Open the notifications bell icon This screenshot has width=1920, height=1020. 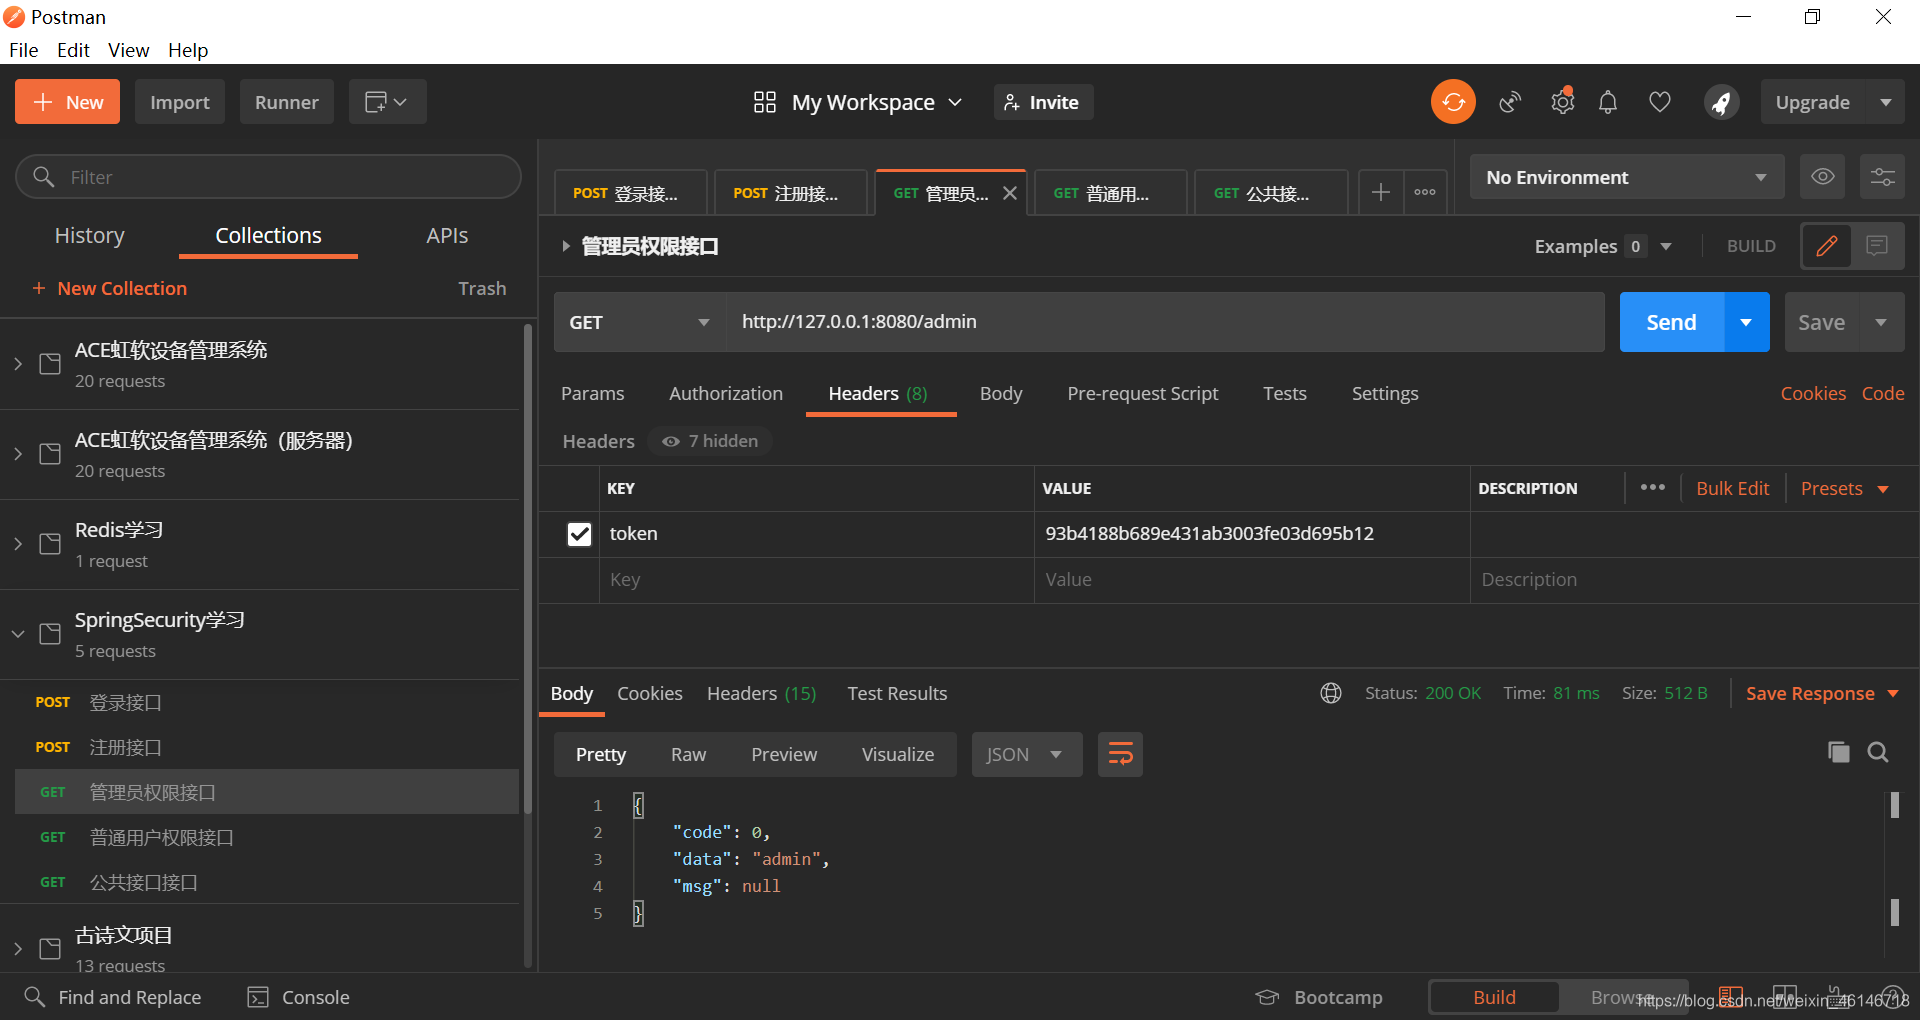tap(1608, 102)
